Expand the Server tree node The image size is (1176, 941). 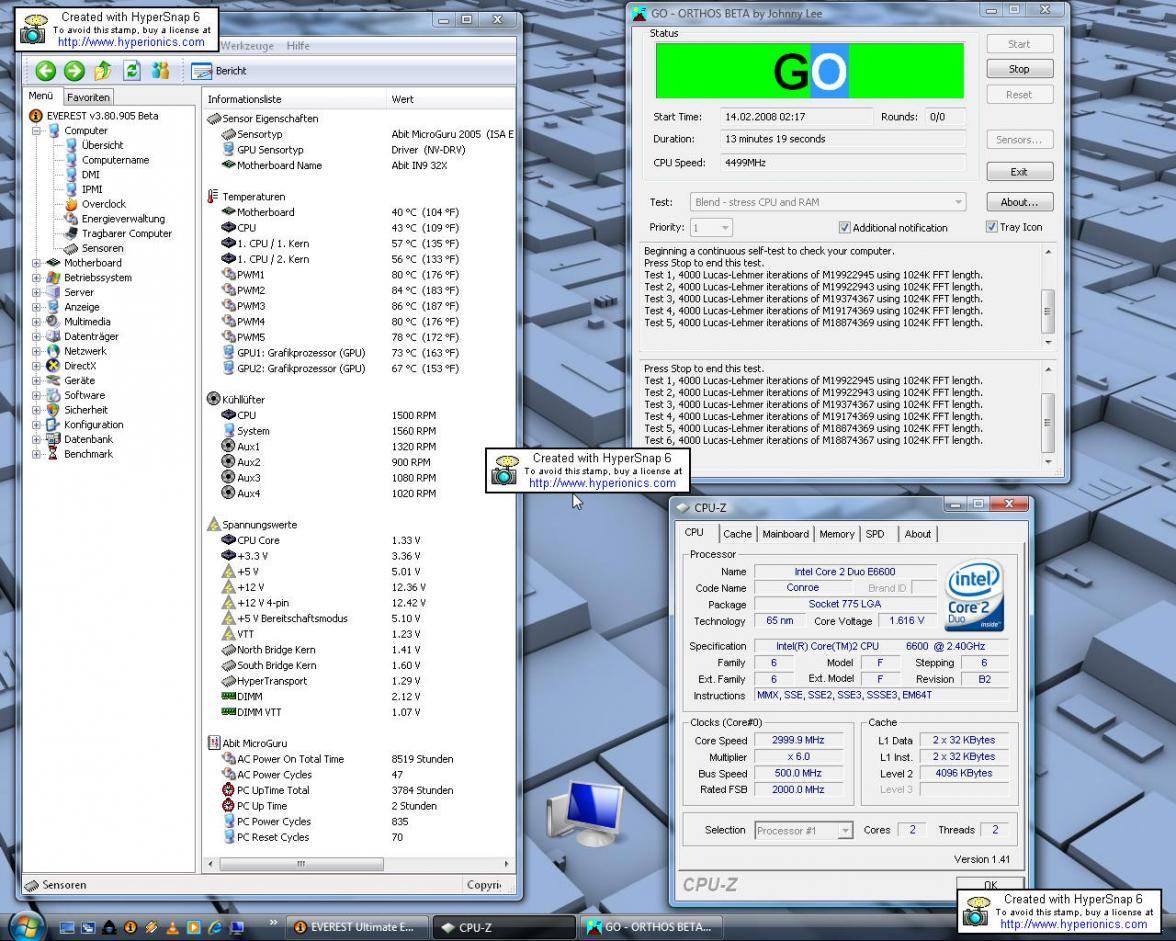coord(36,292)
